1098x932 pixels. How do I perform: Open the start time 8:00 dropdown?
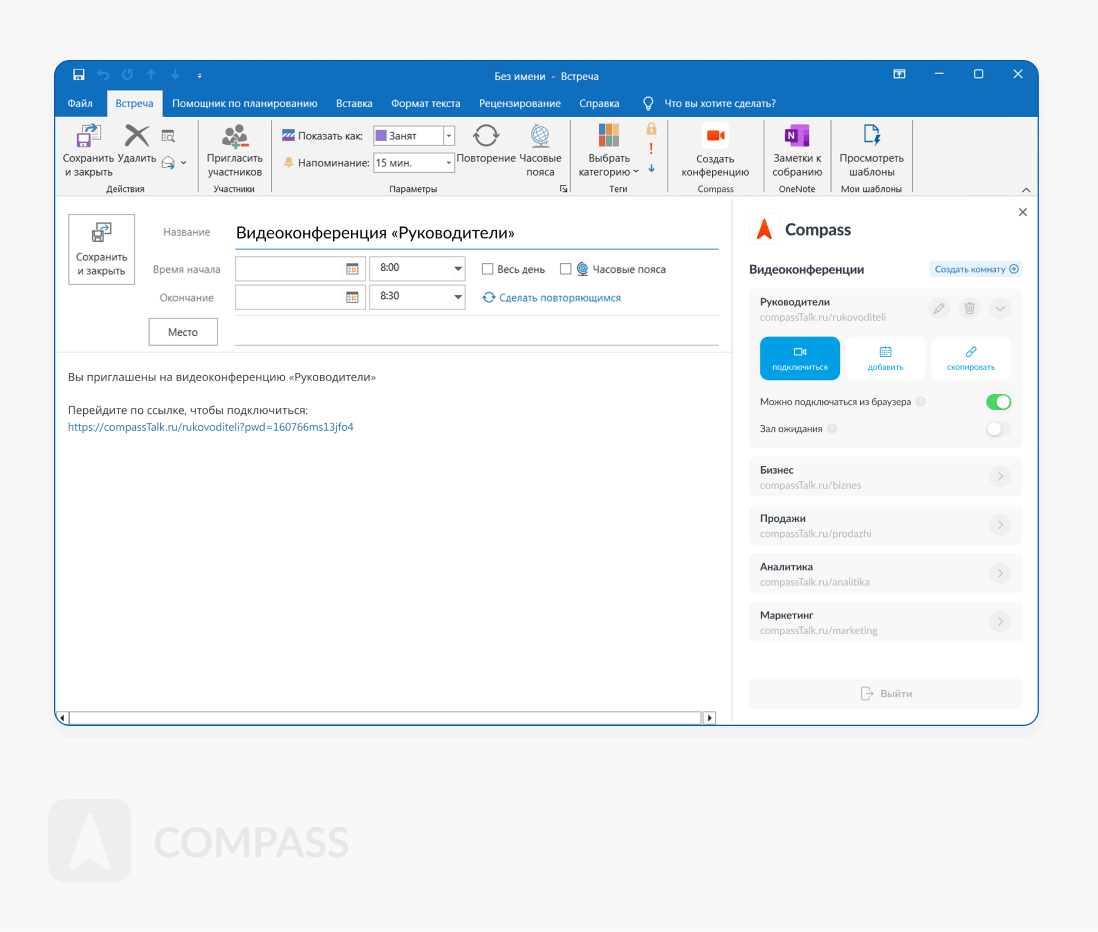(x=458, y=269)
